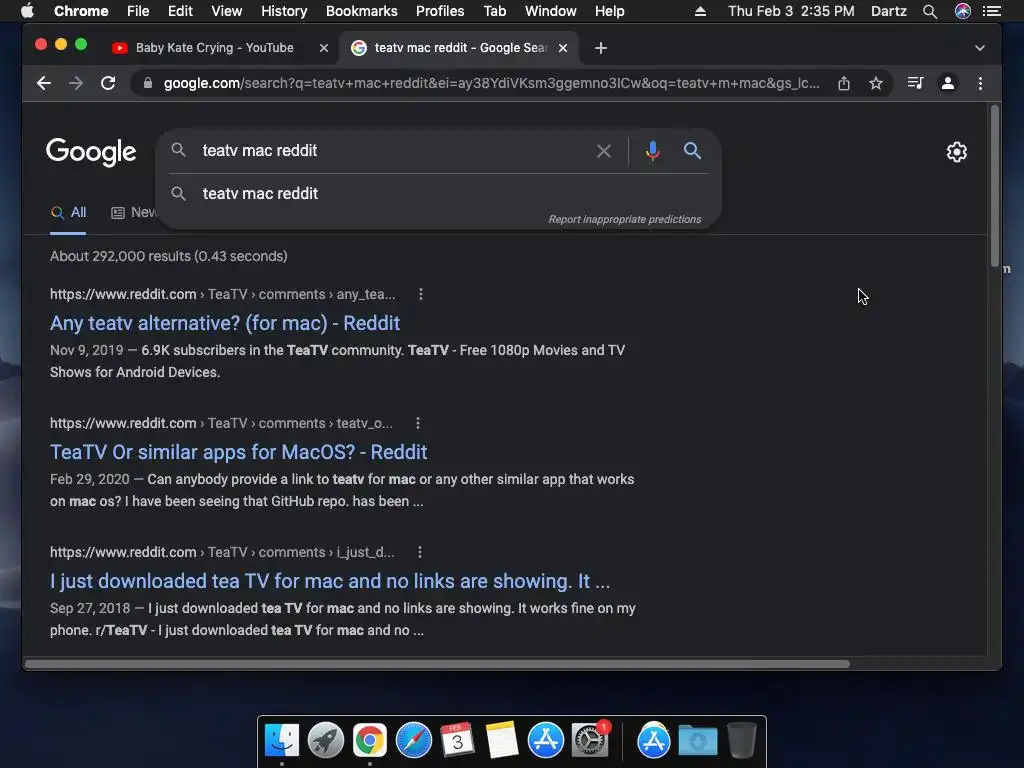Go back with the browser back arrow

tap(44, 83)
